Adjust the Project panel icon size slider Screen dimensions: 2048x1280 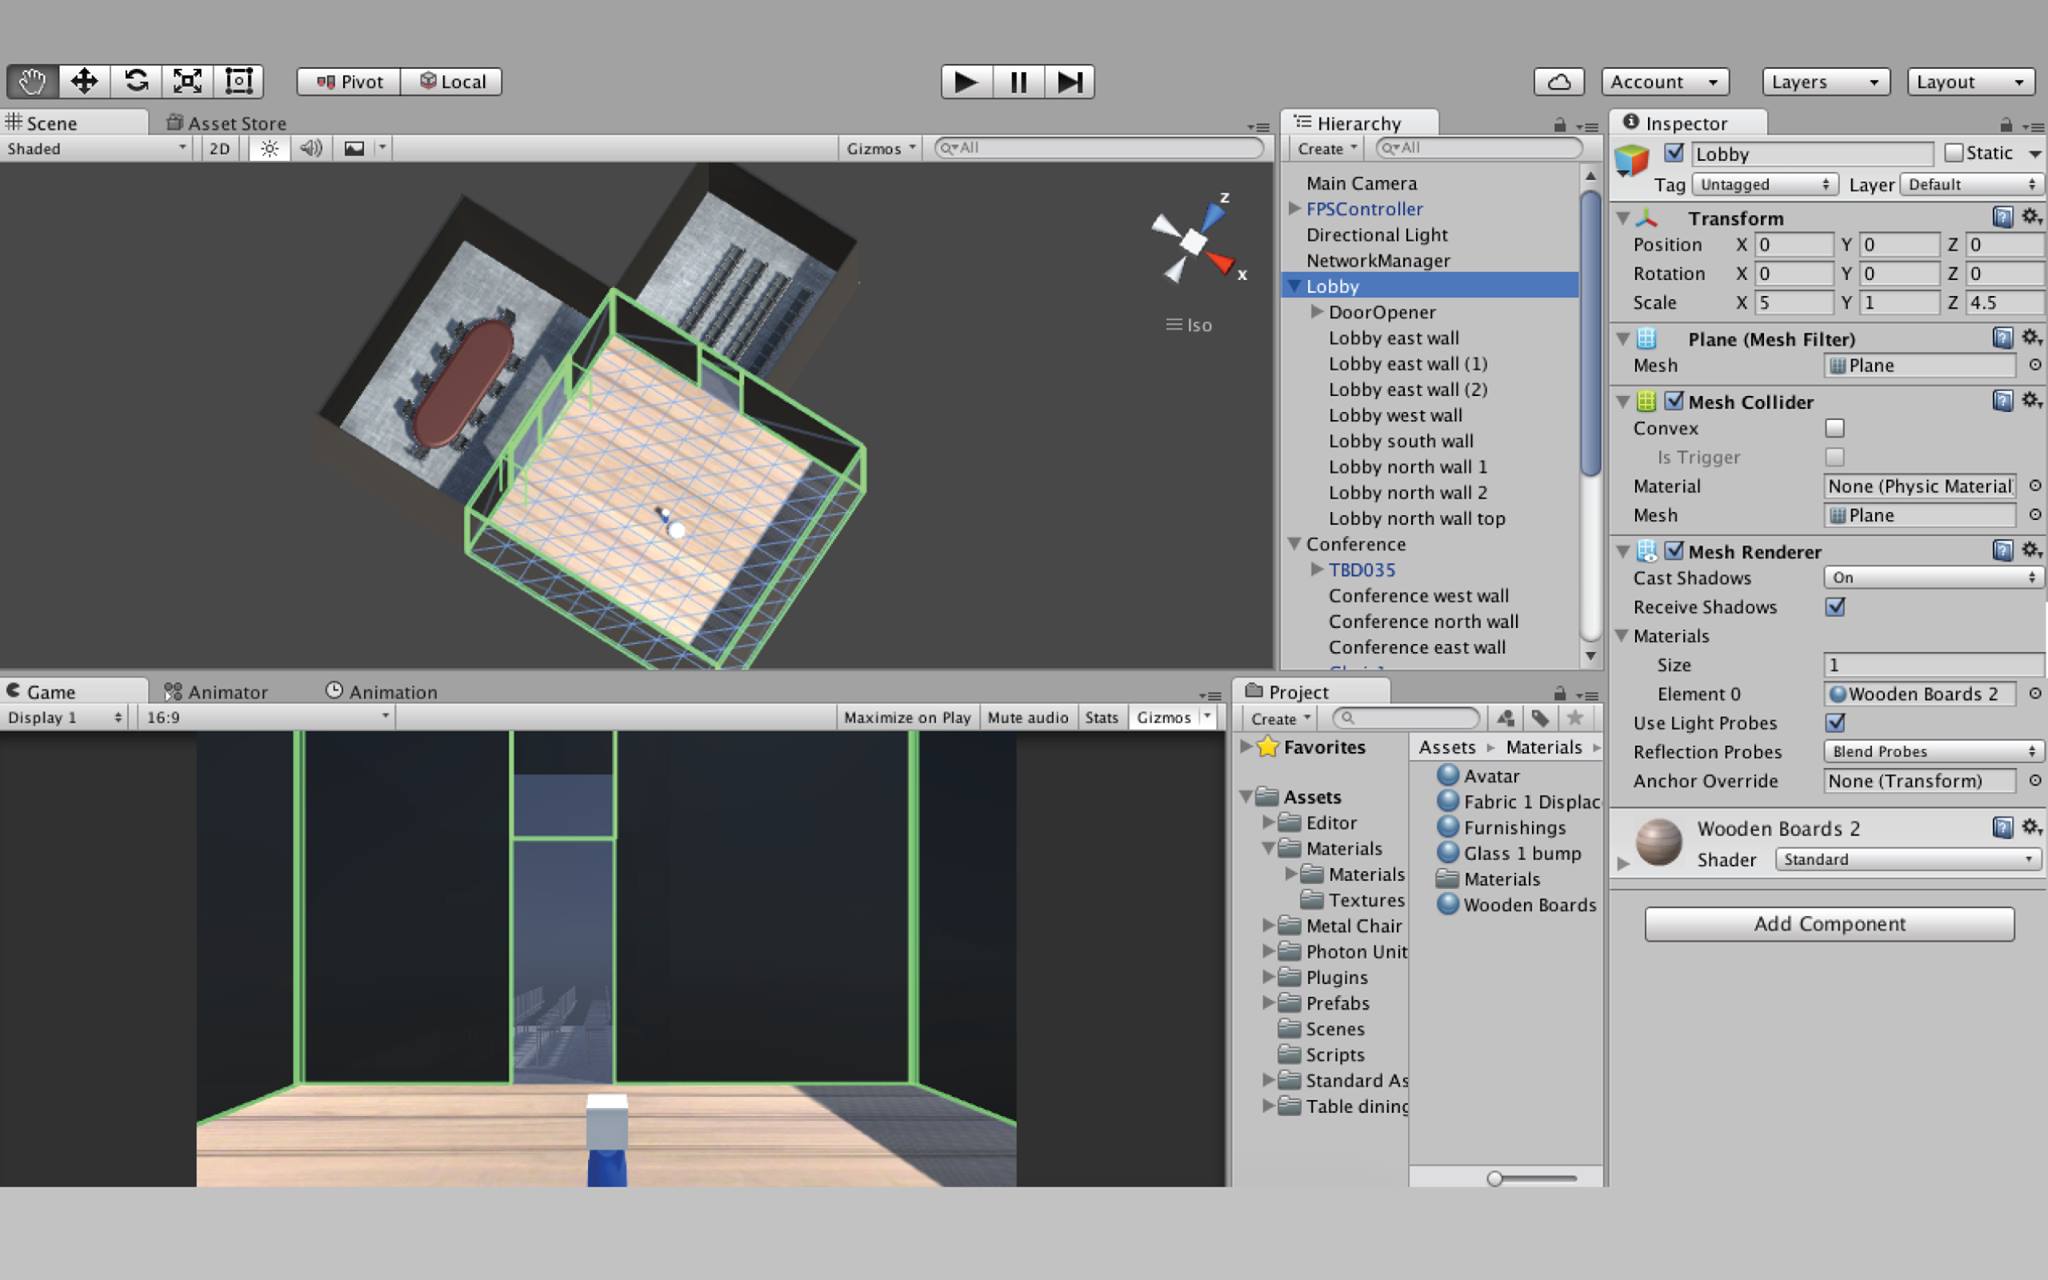[1495, 1178]
